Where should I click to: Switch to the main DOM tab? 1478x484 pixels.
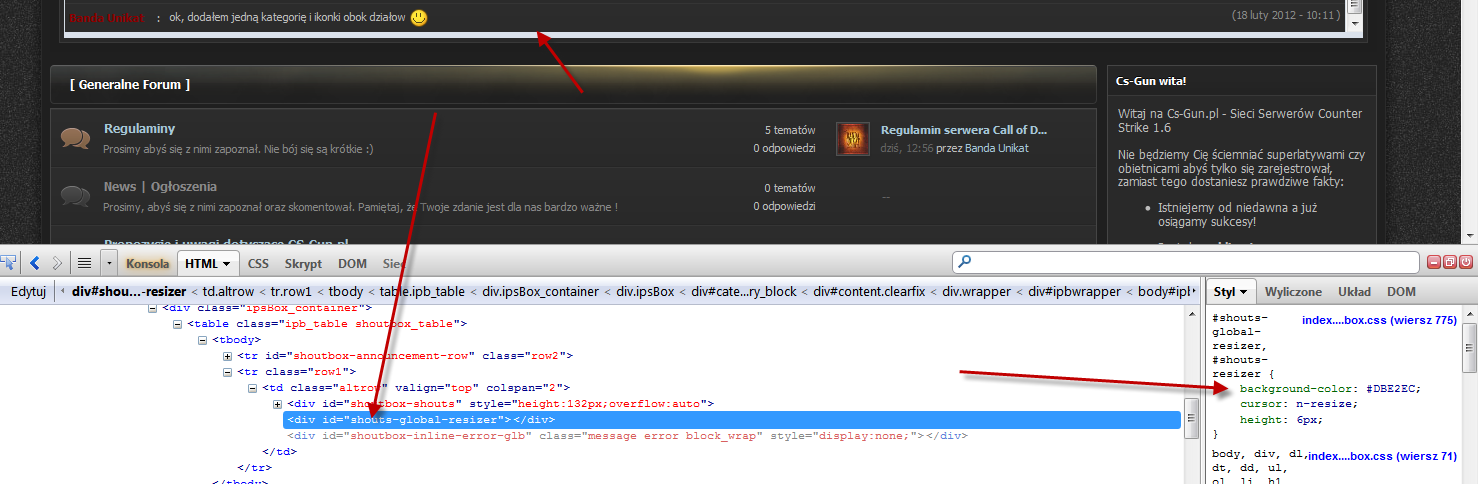352,264
